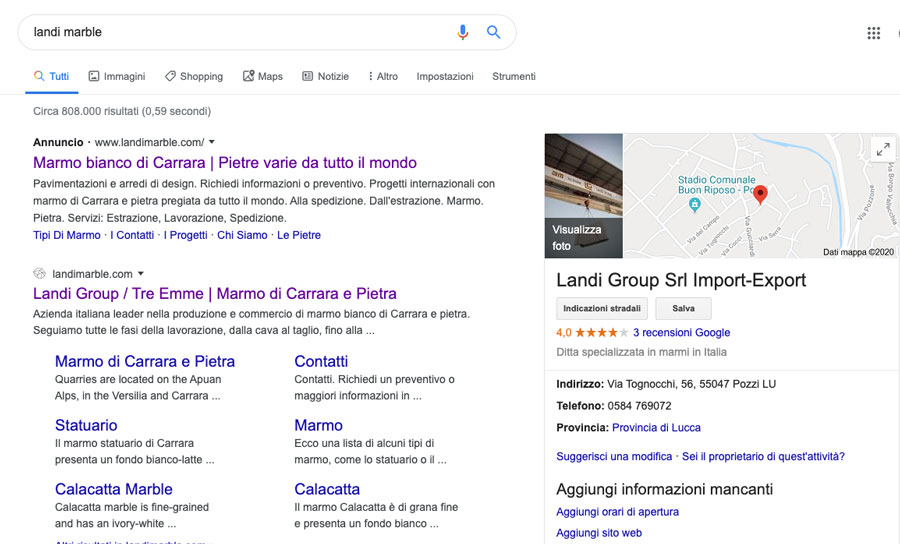Open Strumenti search tools
This screenshot has width=900, height=544.
[514, 76]
